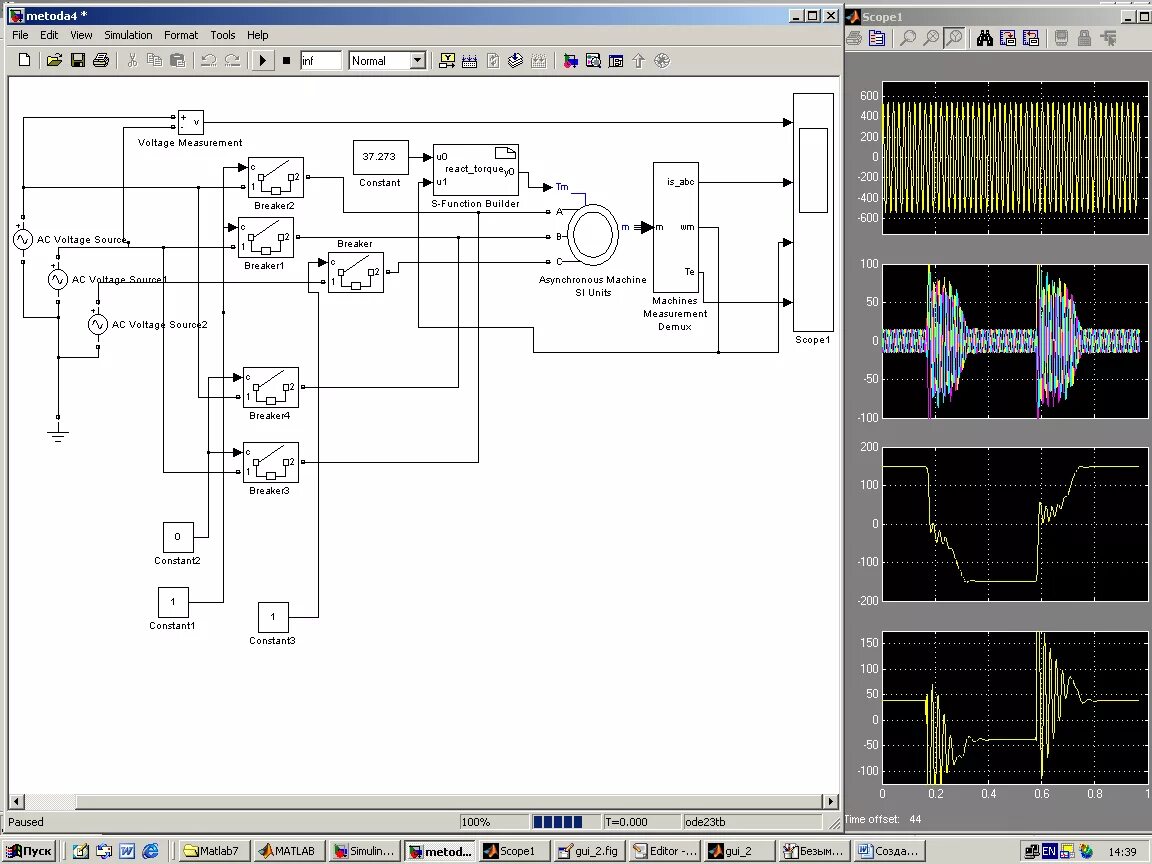Screen dimensions: 1152x864
Task: Select the Constant block showing 37.273
Action: [x=381, y=157]
